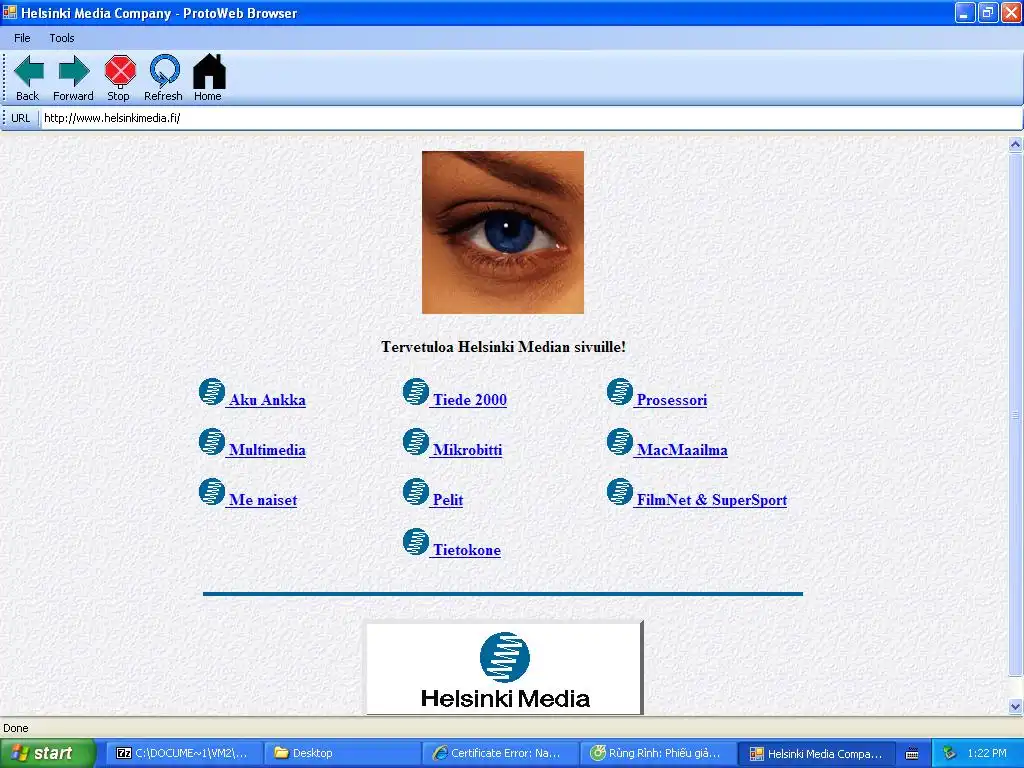
Task: Open the Multimedia link
Action: [267, 450]
